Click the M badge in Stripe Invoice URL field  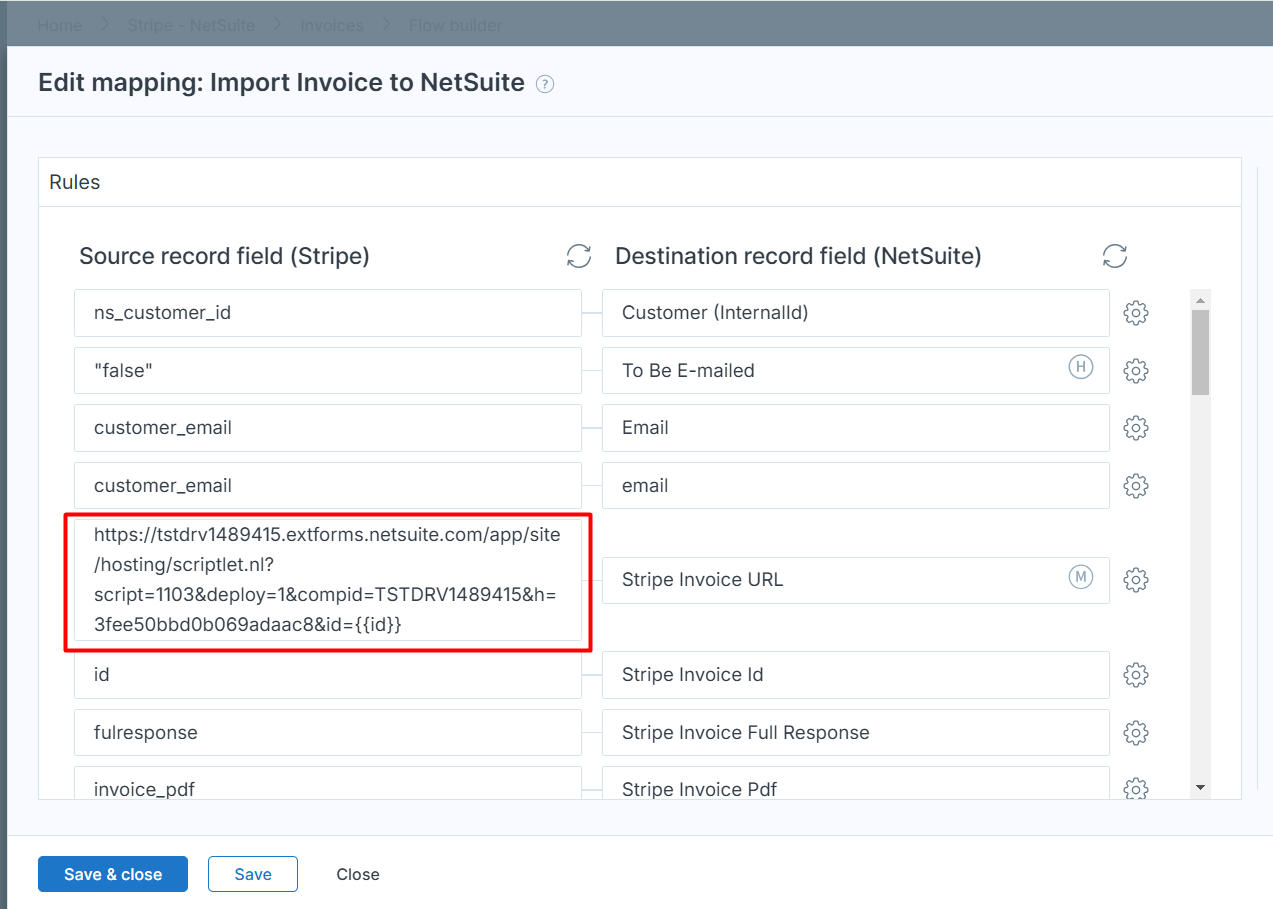coord(1080,577)
